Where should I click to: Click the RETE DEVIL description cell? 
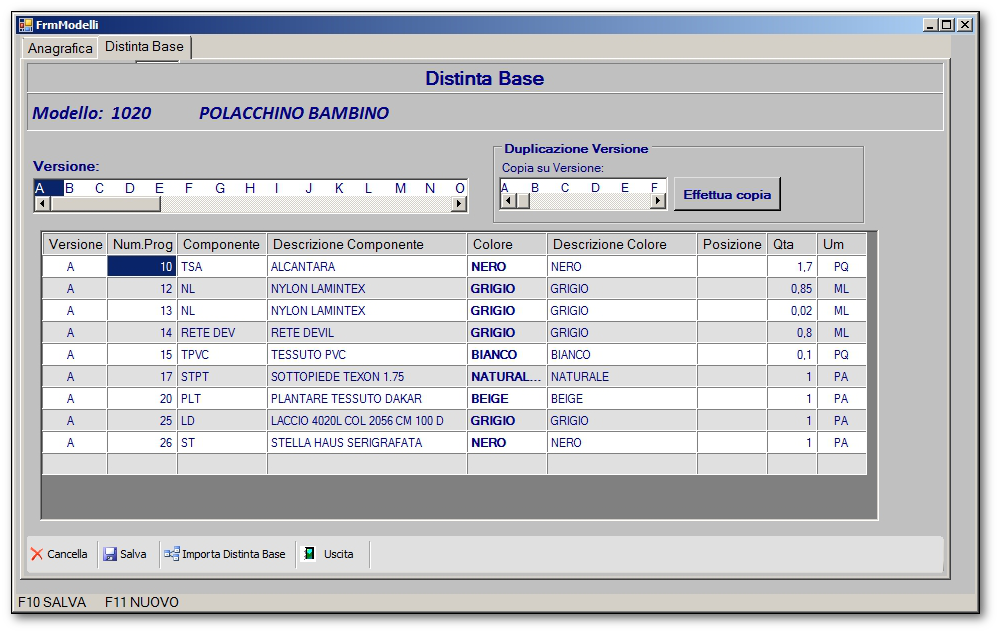[367, 333]
